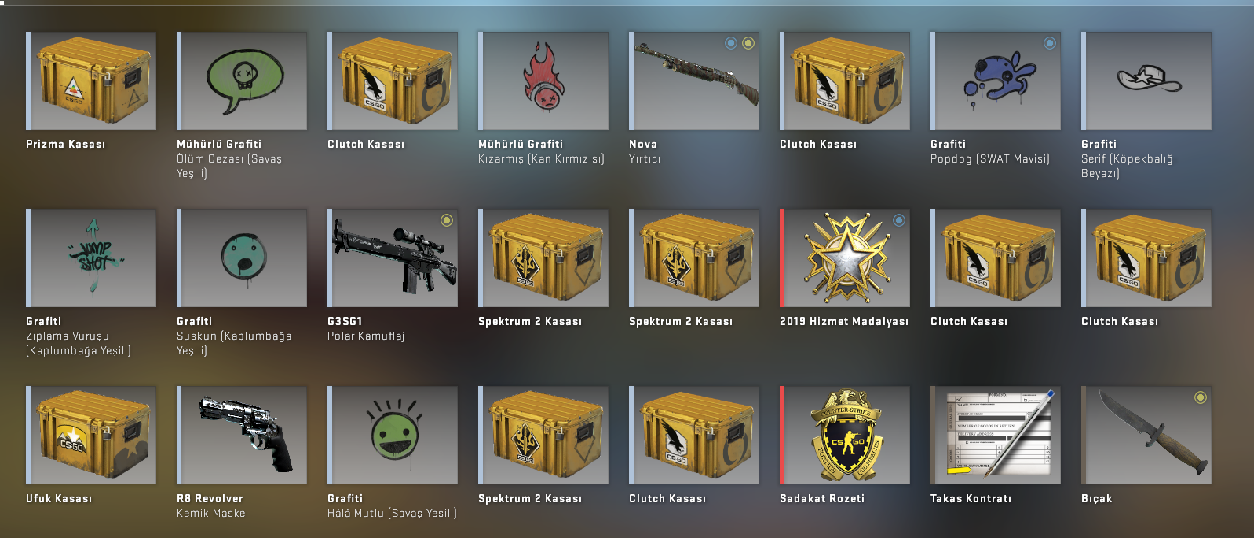
Task: Click the R8 Revolver Kemik Maske item
Action: (x=242, y=435)
